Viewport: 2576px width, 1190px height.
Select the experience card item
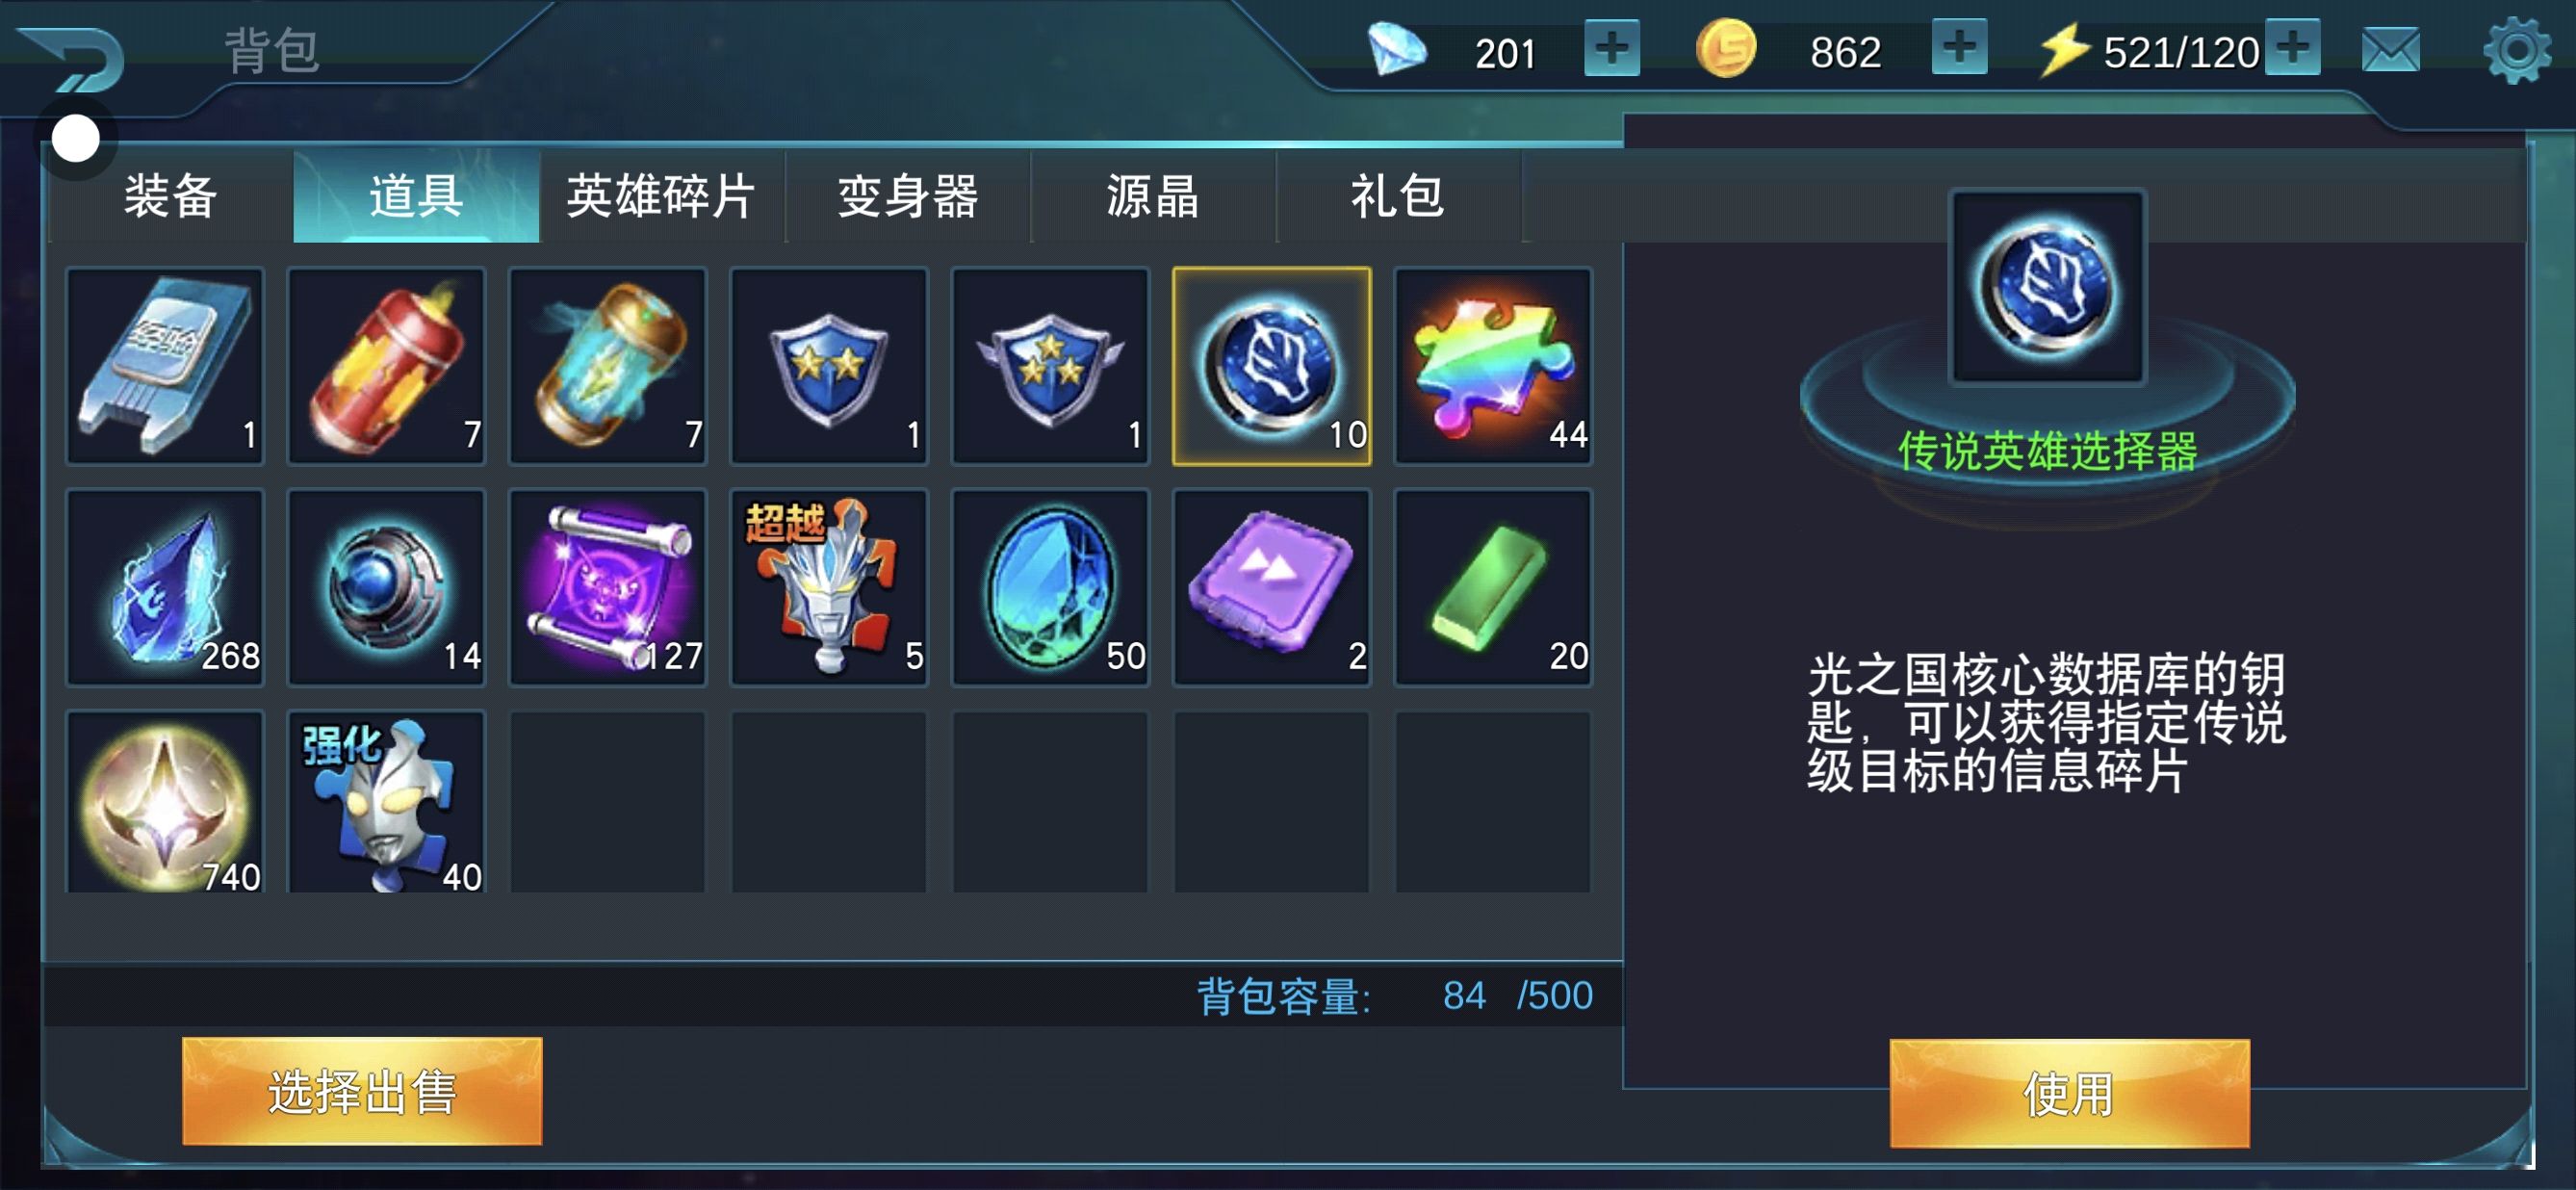coord(165,366)
